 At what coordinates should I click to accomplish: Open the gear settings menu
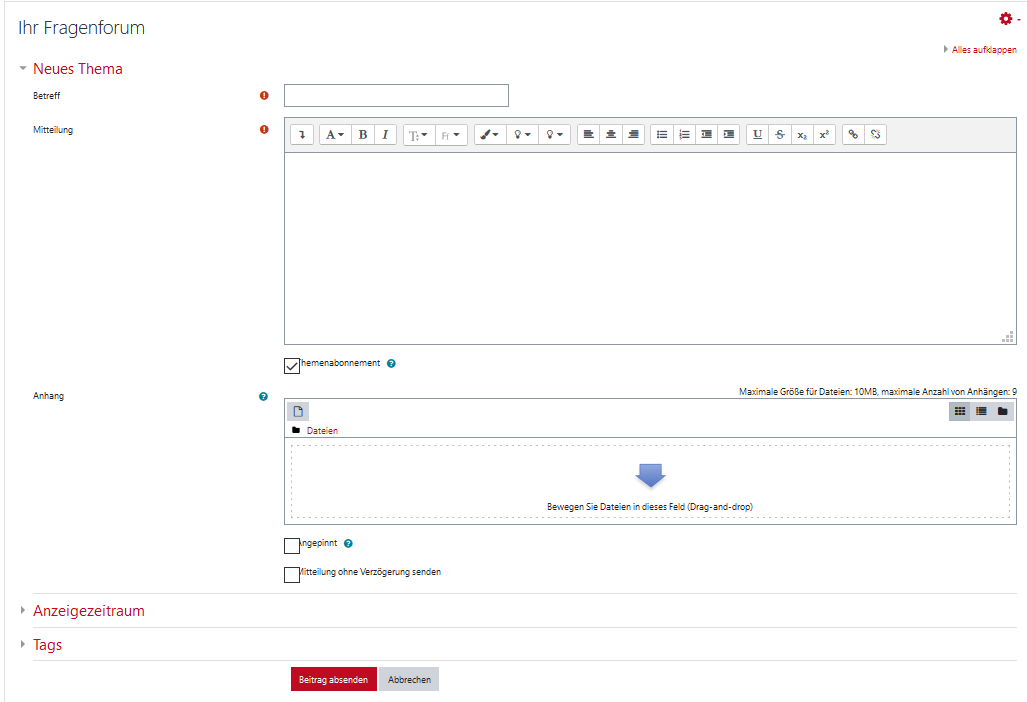1008,19
